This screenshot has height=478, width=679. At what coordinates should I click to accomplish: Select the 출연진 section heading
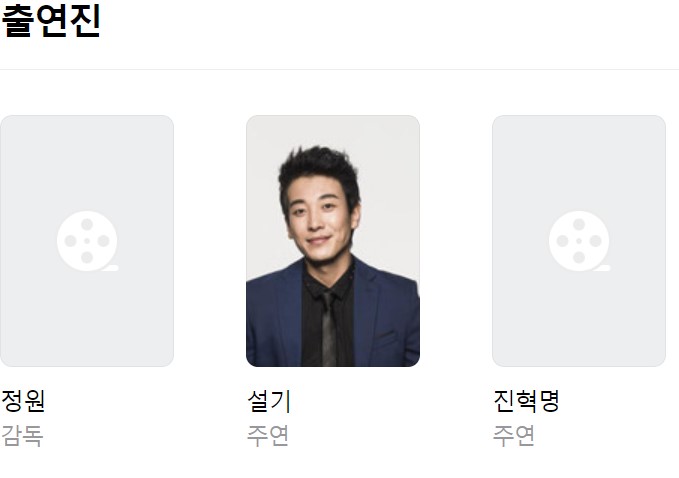pyautogui.click(x=51, y=20)
